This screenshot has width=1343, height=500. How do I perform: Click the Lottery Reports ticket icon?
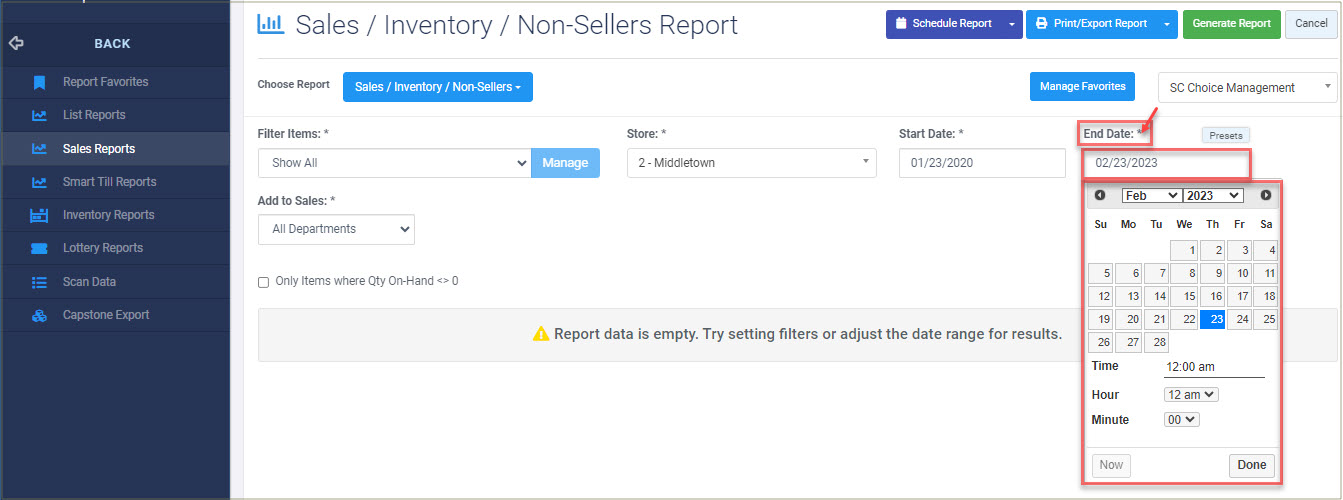39,248
